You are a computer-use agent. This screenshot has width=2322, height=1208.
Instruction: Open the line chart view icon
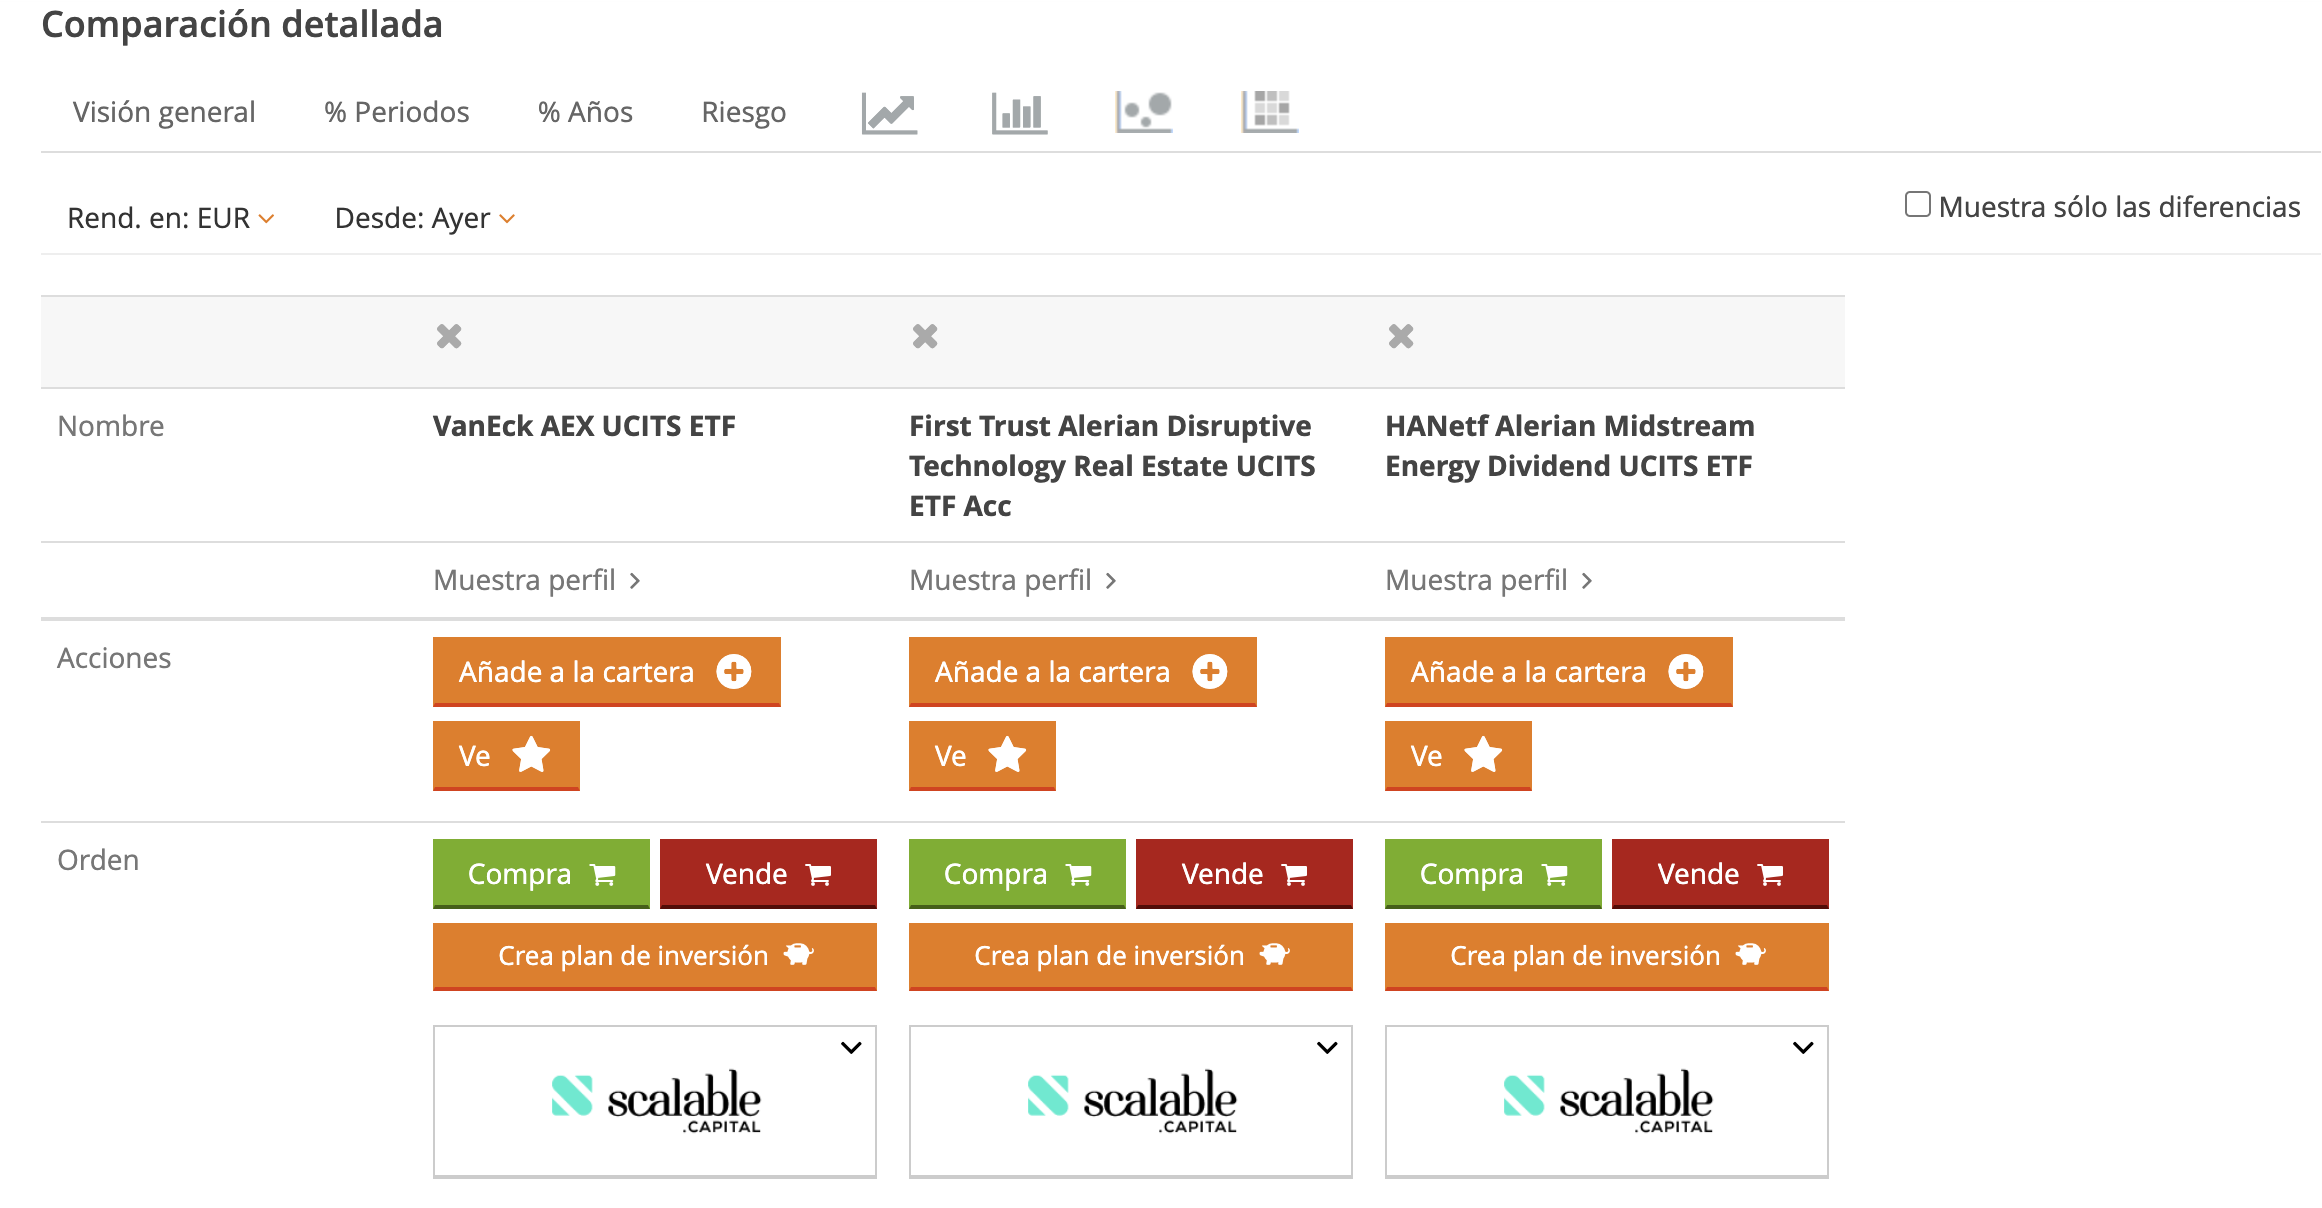tap(889, 112)
